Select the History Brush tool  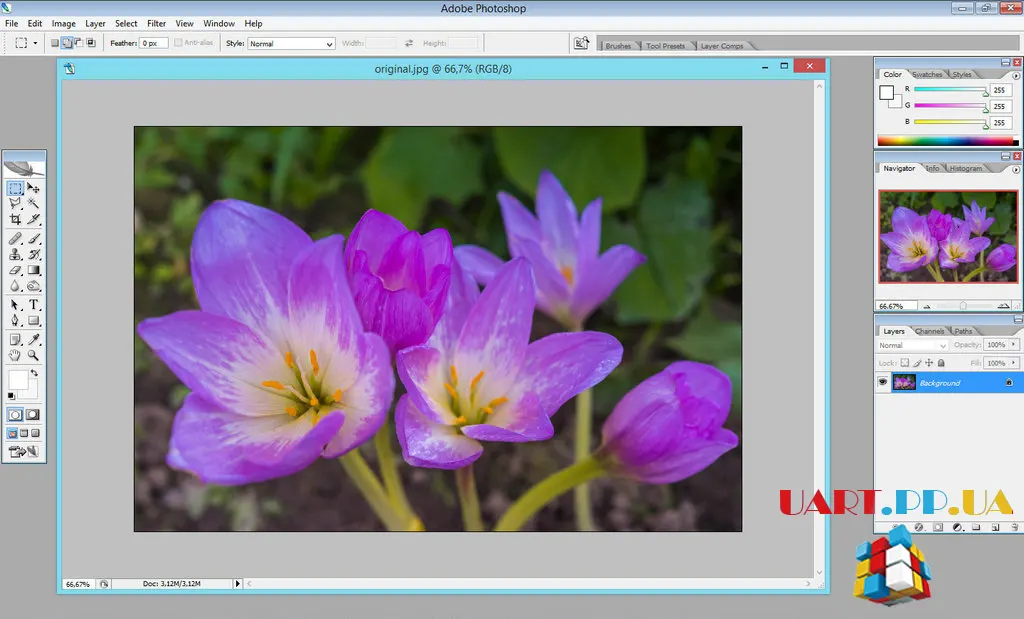click(x=33, y=255)
